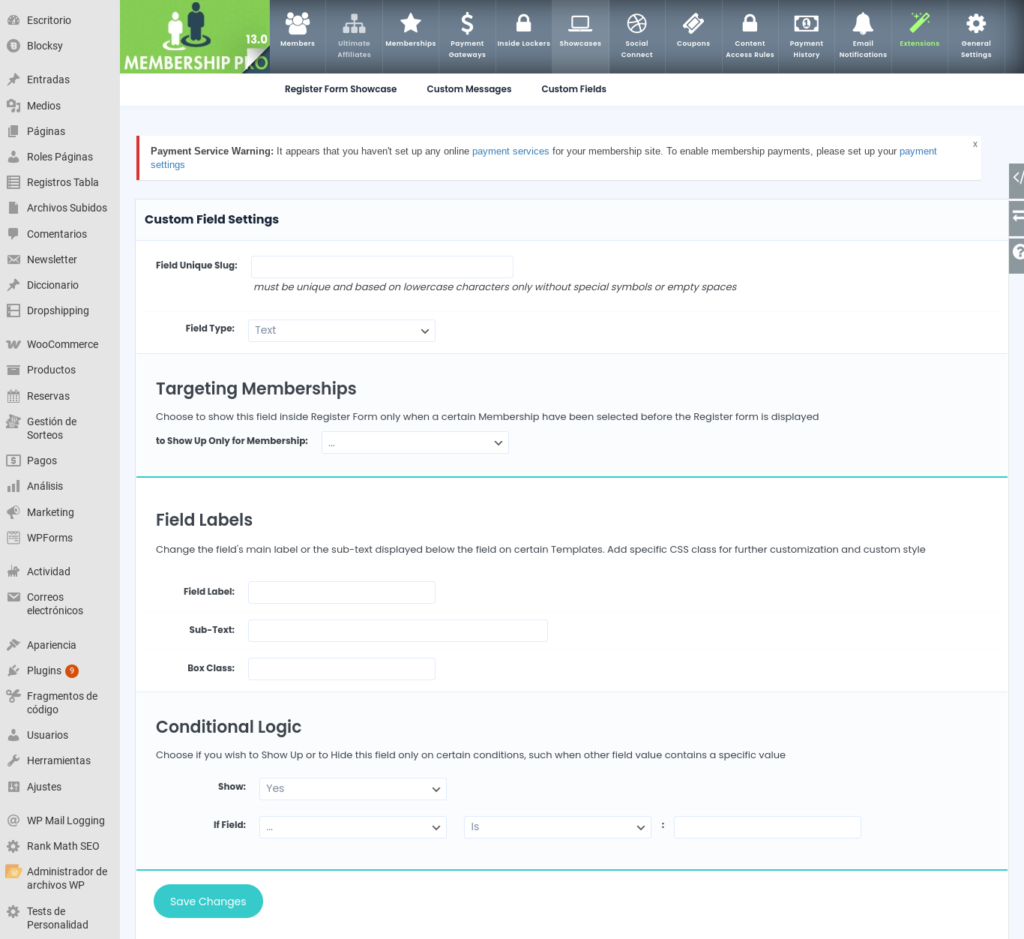This screenshot has height=939, width=1024.
Task: Focus the Field Label input
Action: coord(342,592)
